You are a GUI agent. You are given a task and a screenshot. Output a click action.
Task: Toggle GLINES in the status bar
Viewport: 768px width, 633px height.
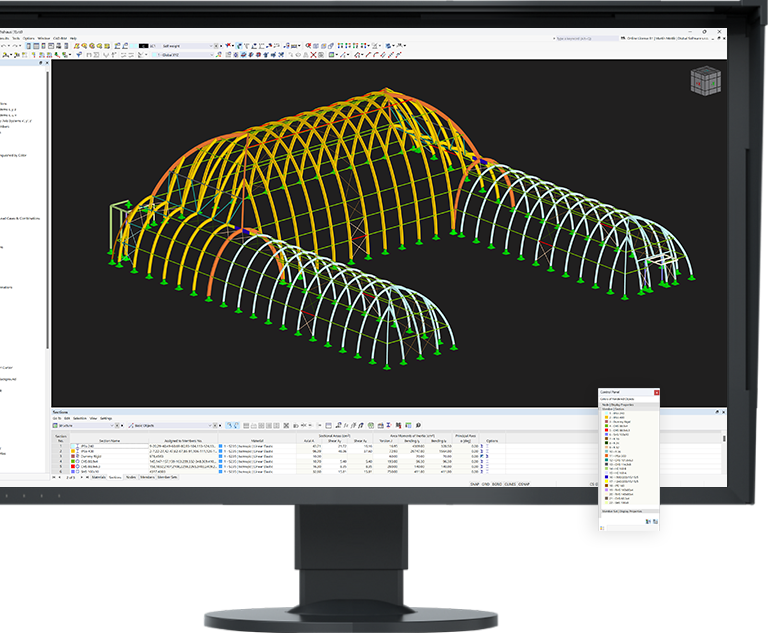(510, 484)
